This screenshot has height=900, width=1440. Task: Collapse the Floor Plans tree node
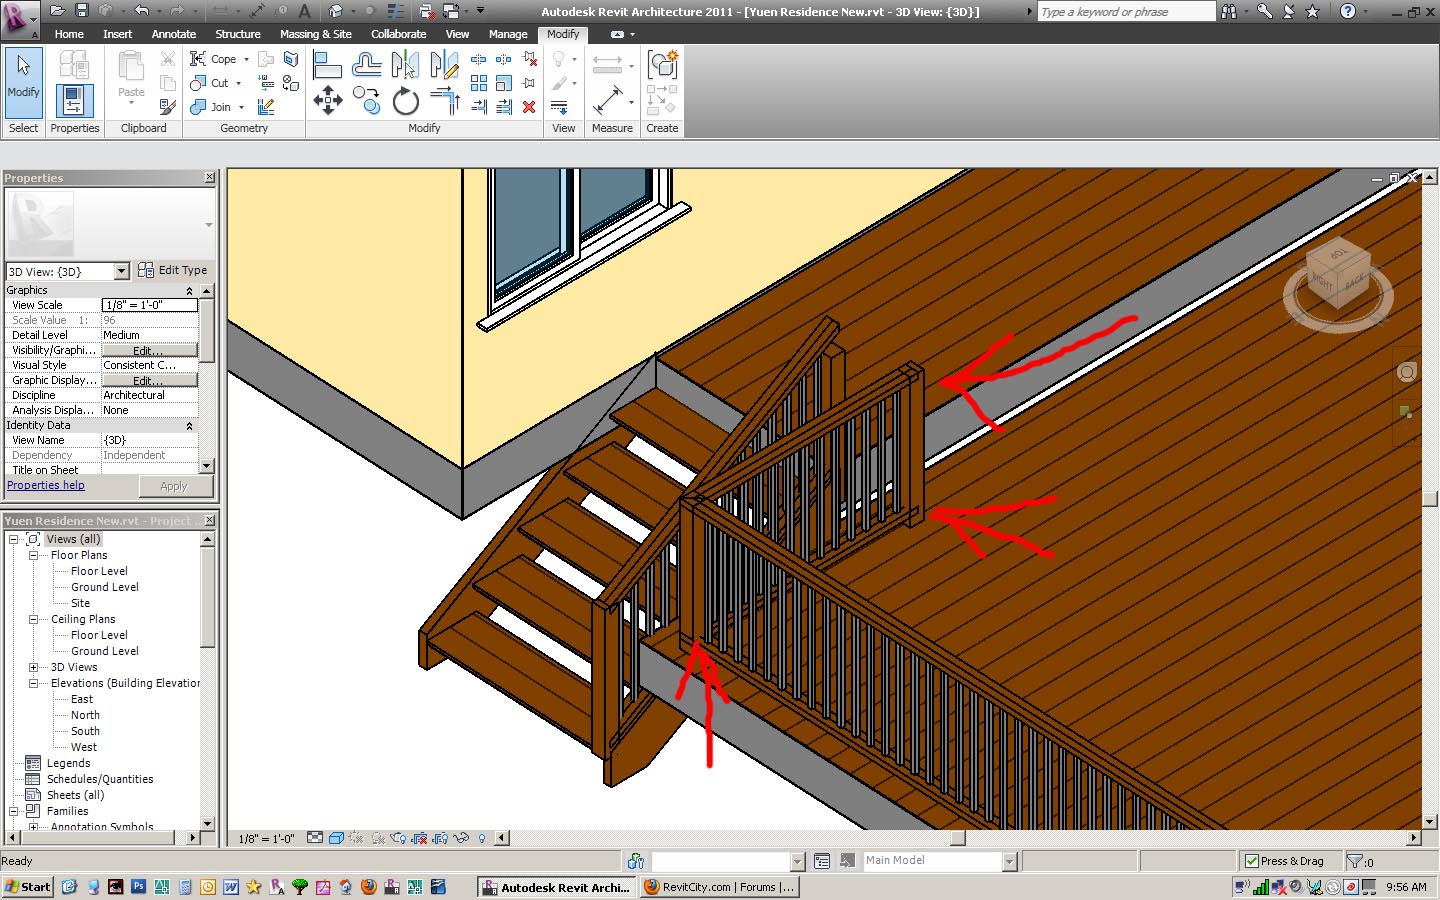click(33, 555)
